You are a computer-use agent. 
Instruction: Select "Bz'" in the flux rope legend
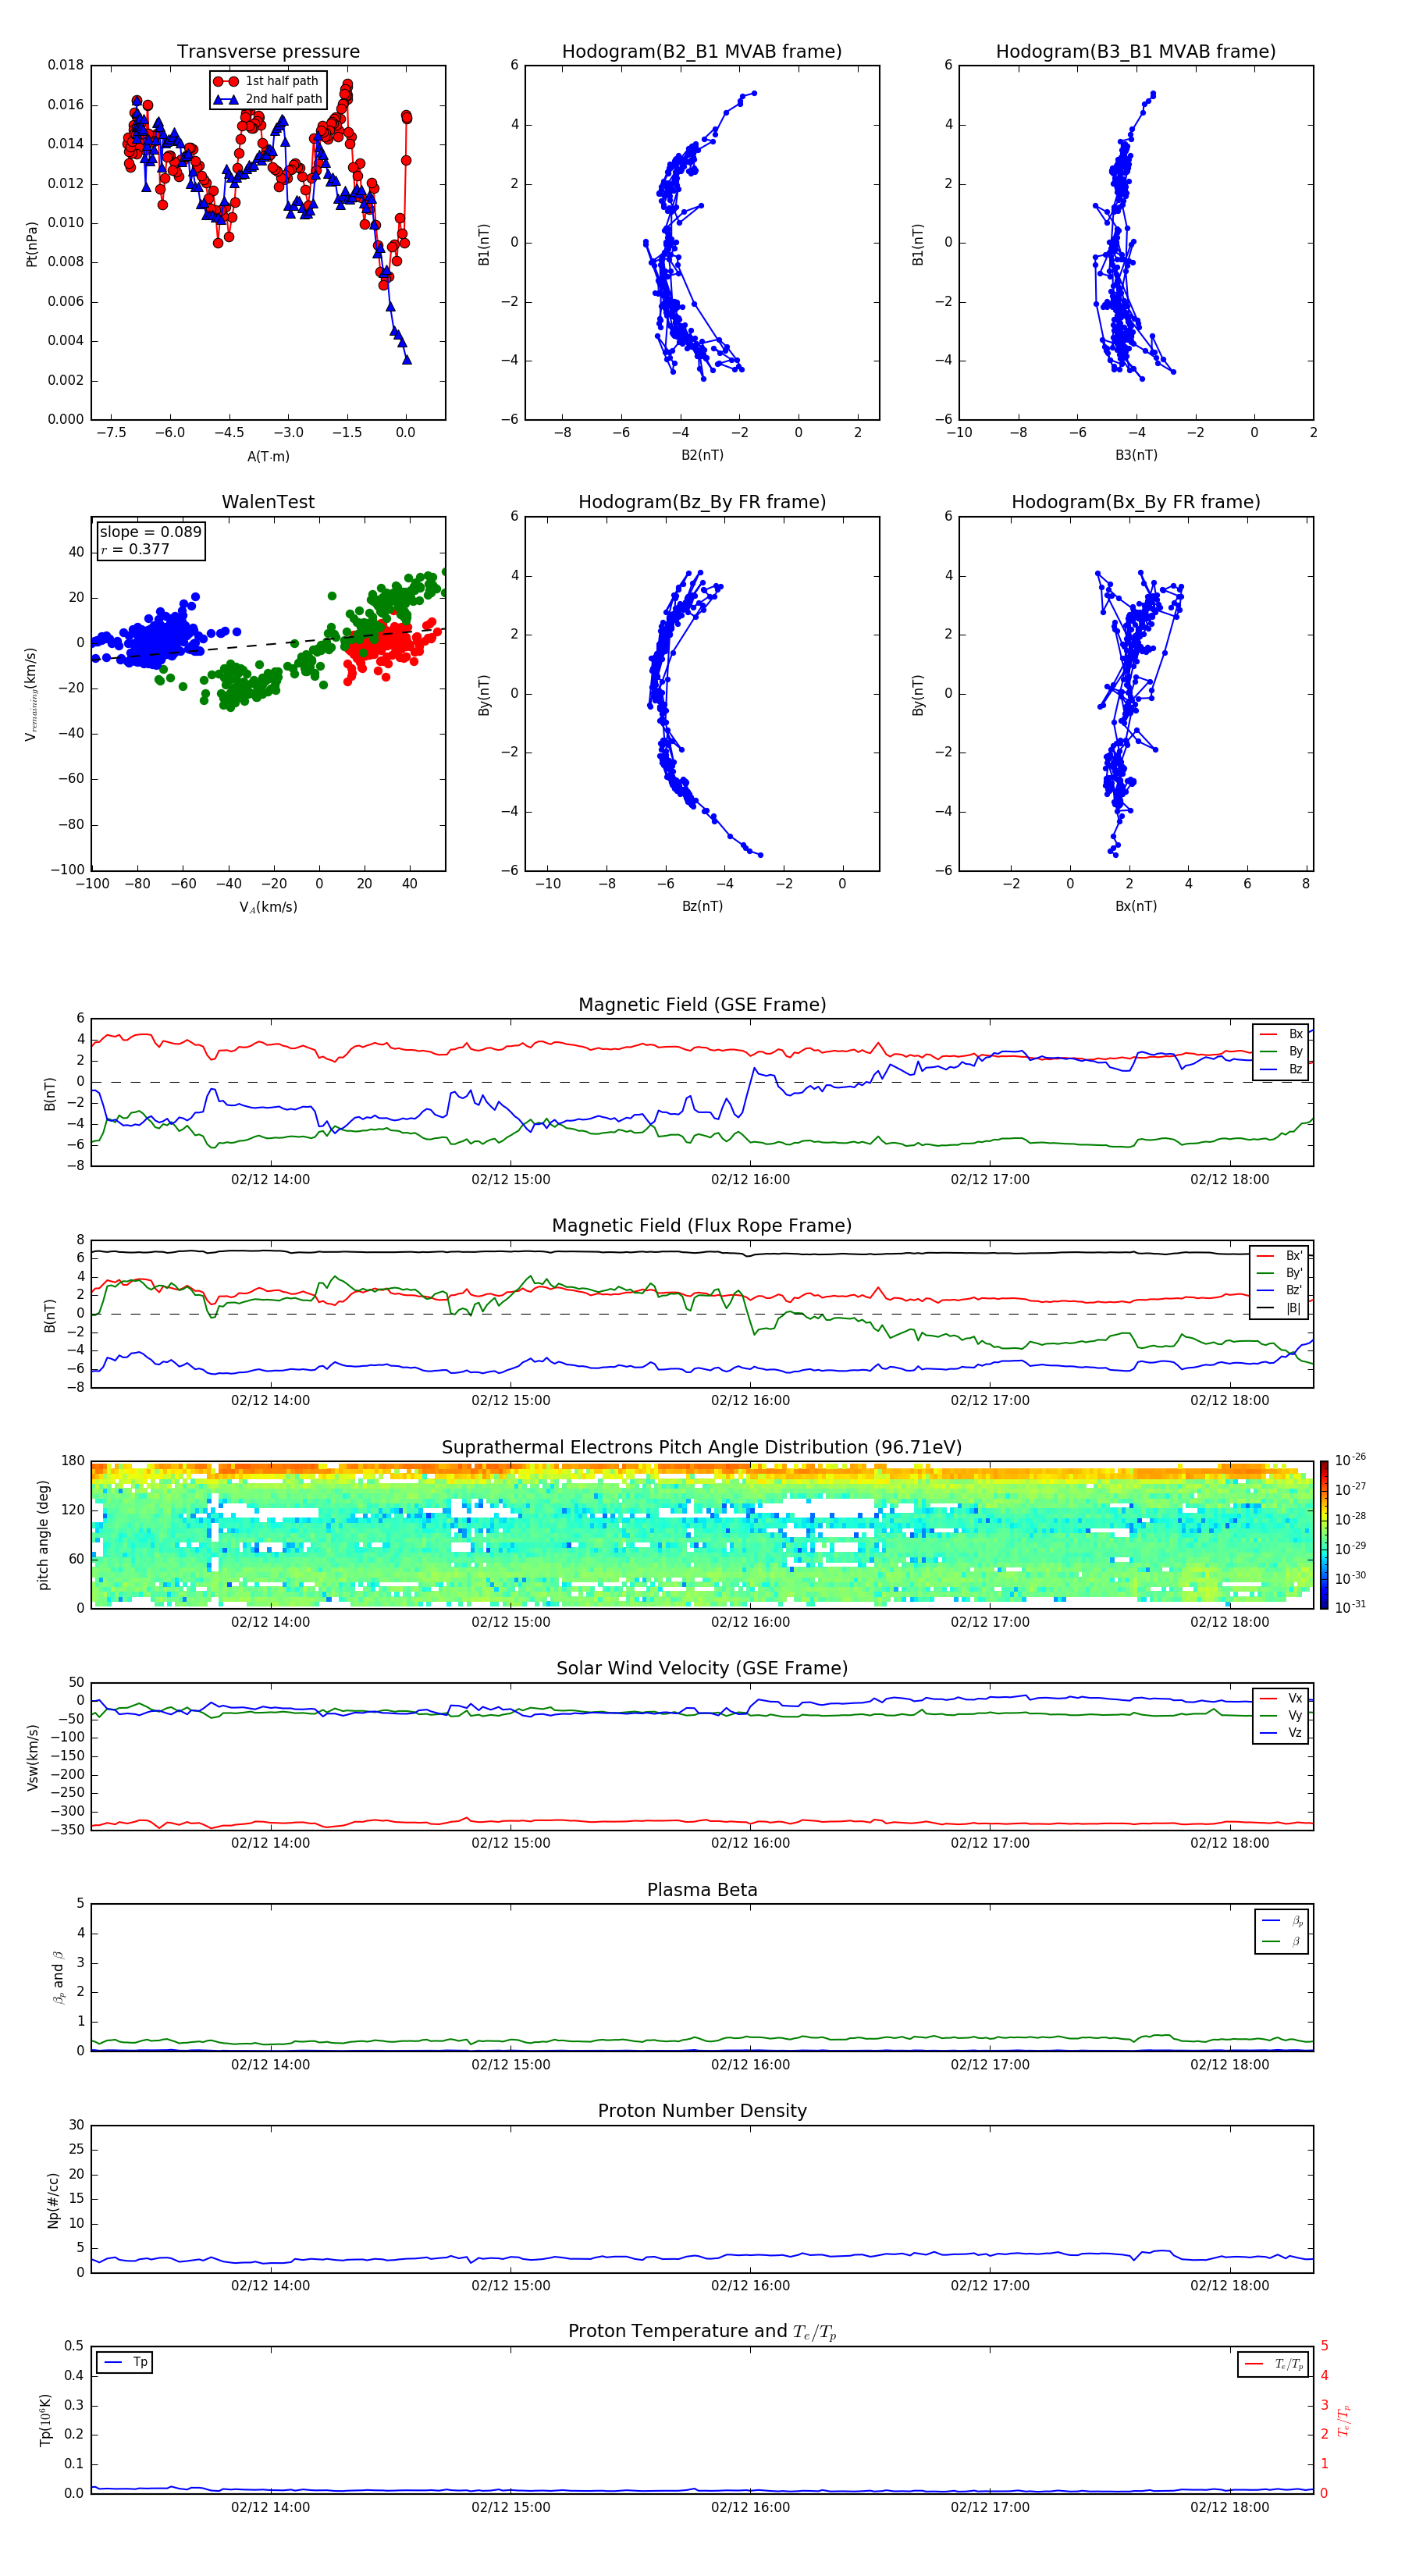(1280, 1290)
